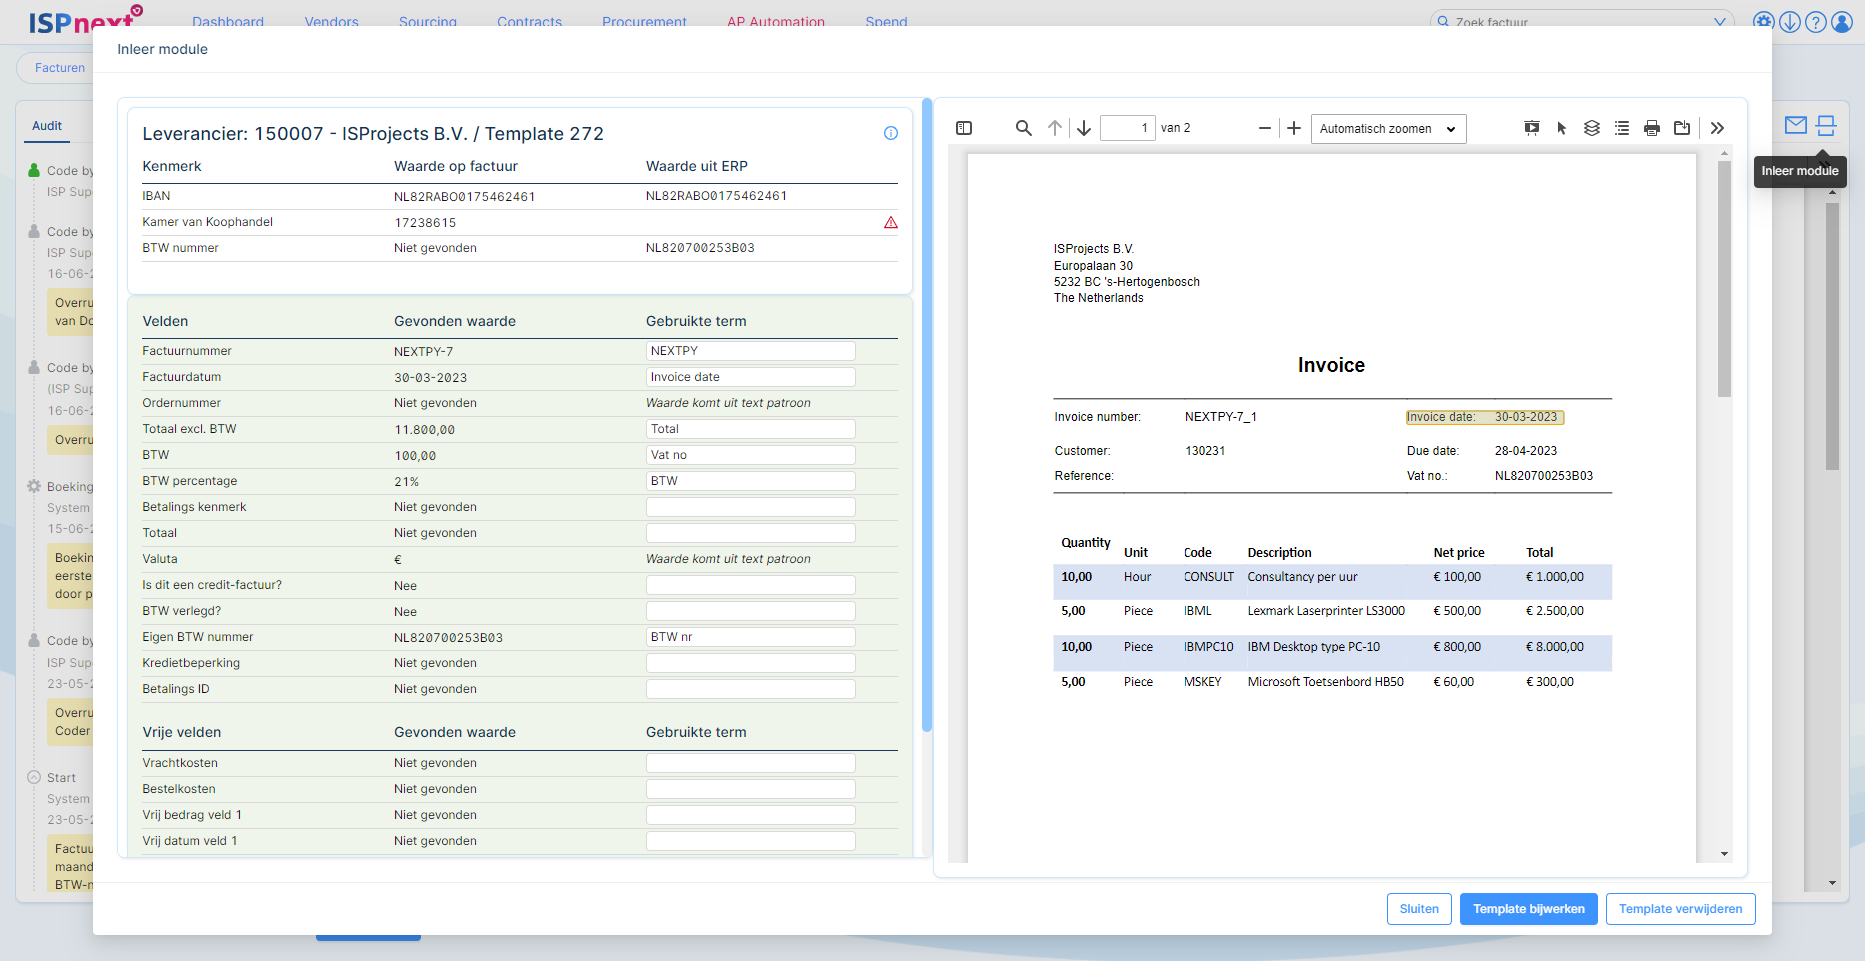This screenshot has width=1865, height=961.
Task: Click the mail envelope icon
Action: pyautogui.click(x=1796, y=125)
